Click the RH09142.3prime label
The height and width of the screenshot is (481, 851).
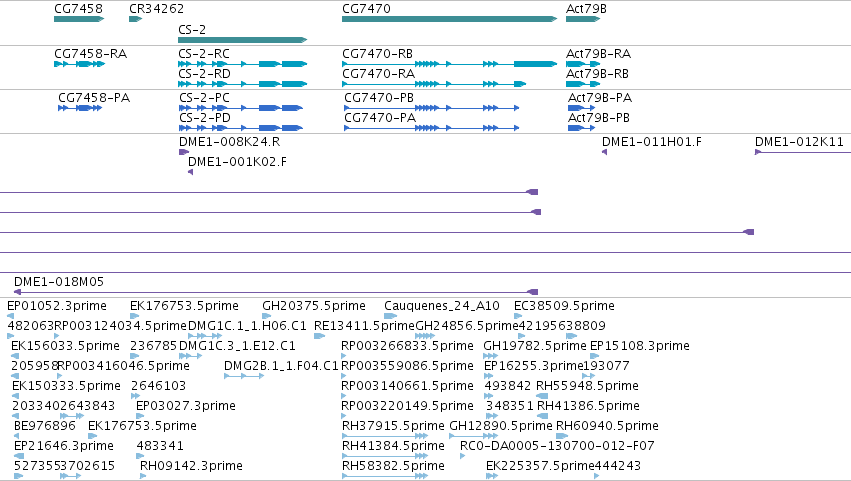point(191,466)
